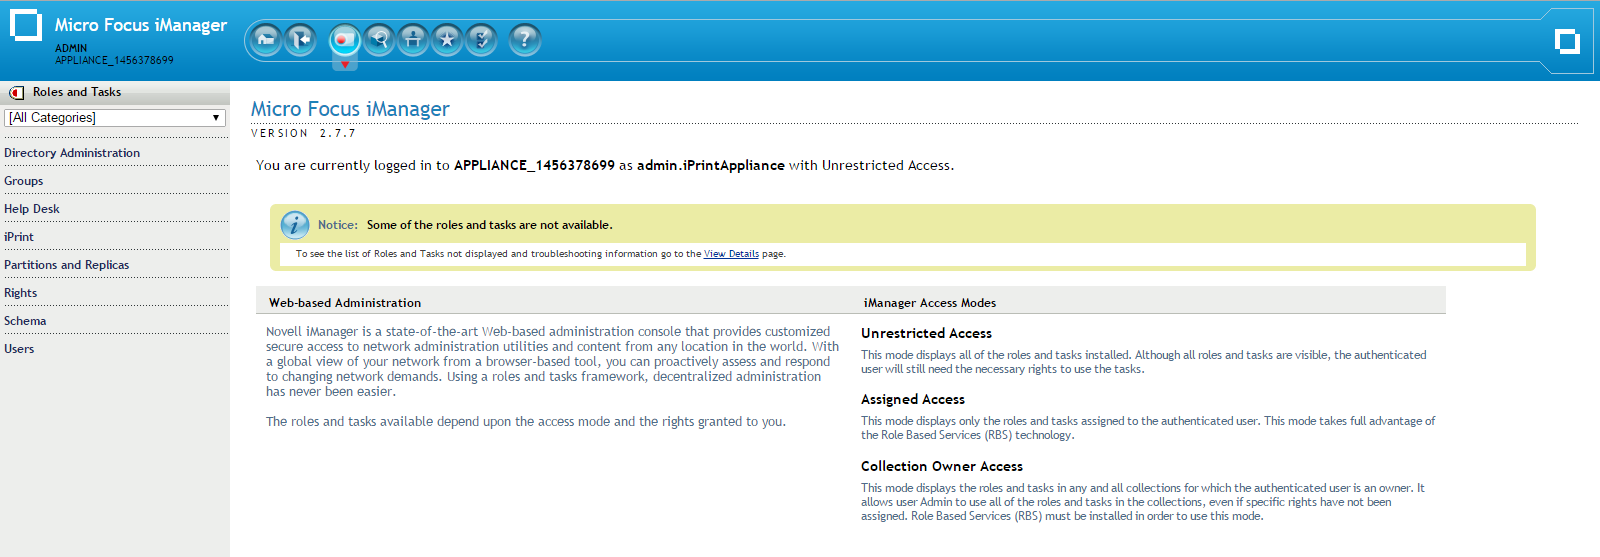1600x557 pixels.
Task: Expand the Schema role
Action: point(25,321)
